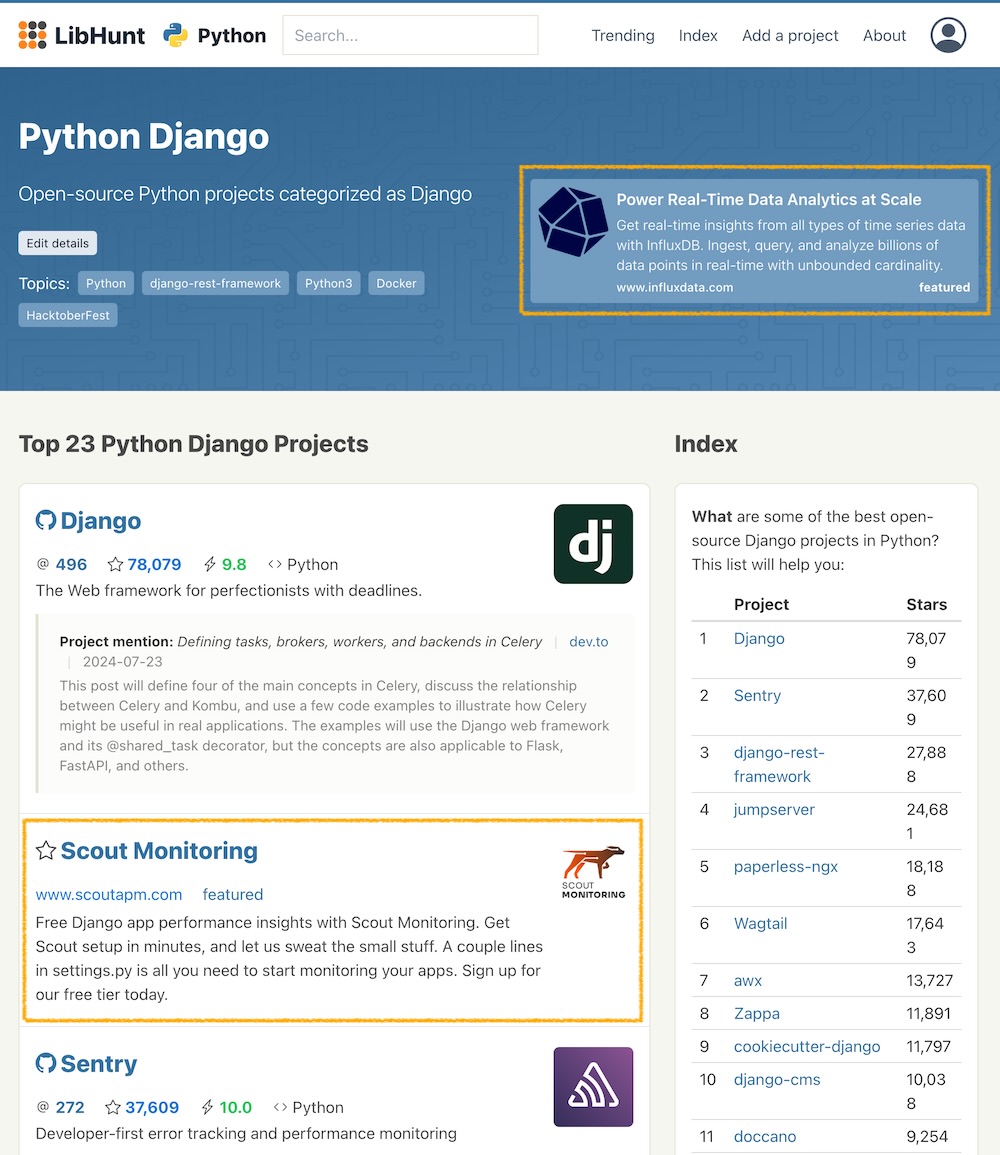
Task: Click the Sentry purple logo image
Action: pyautogui.click(x=593, y=1087)
